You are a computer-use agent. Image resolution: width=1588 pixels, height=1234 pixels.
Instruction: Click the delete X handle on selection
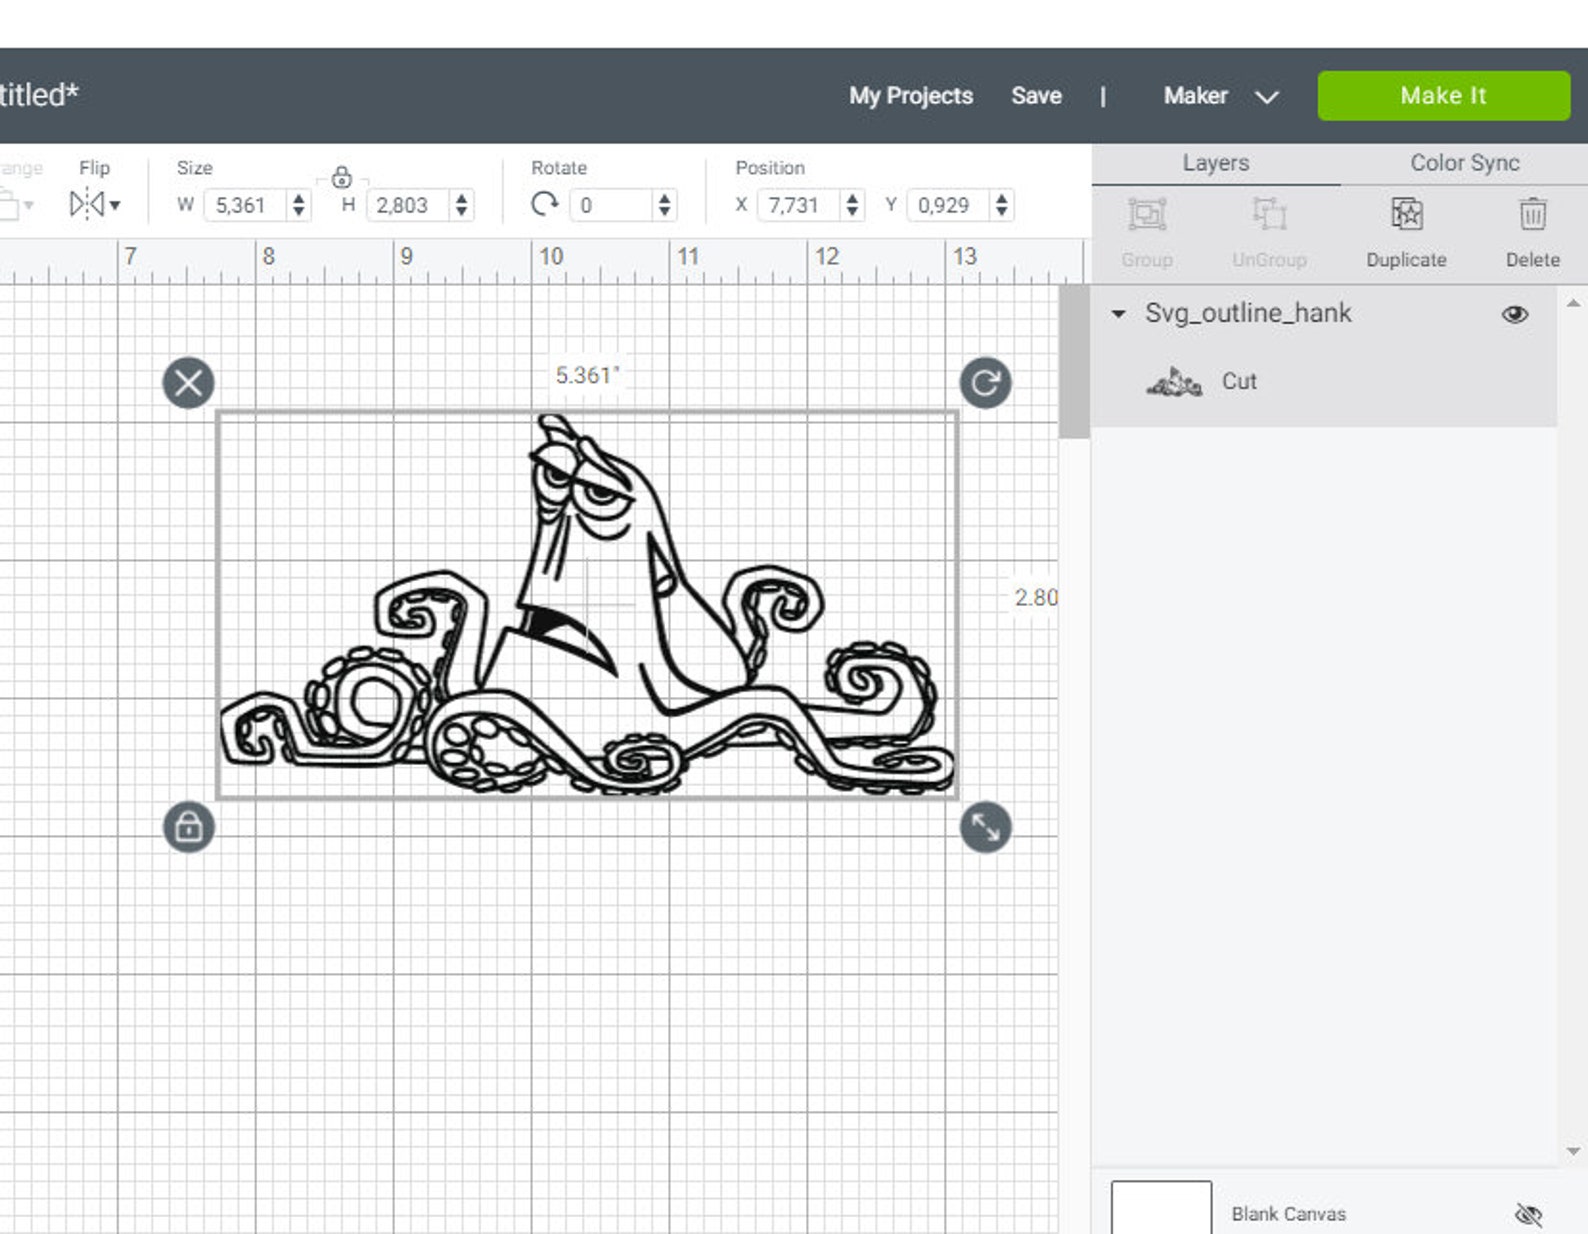(188, 383)
